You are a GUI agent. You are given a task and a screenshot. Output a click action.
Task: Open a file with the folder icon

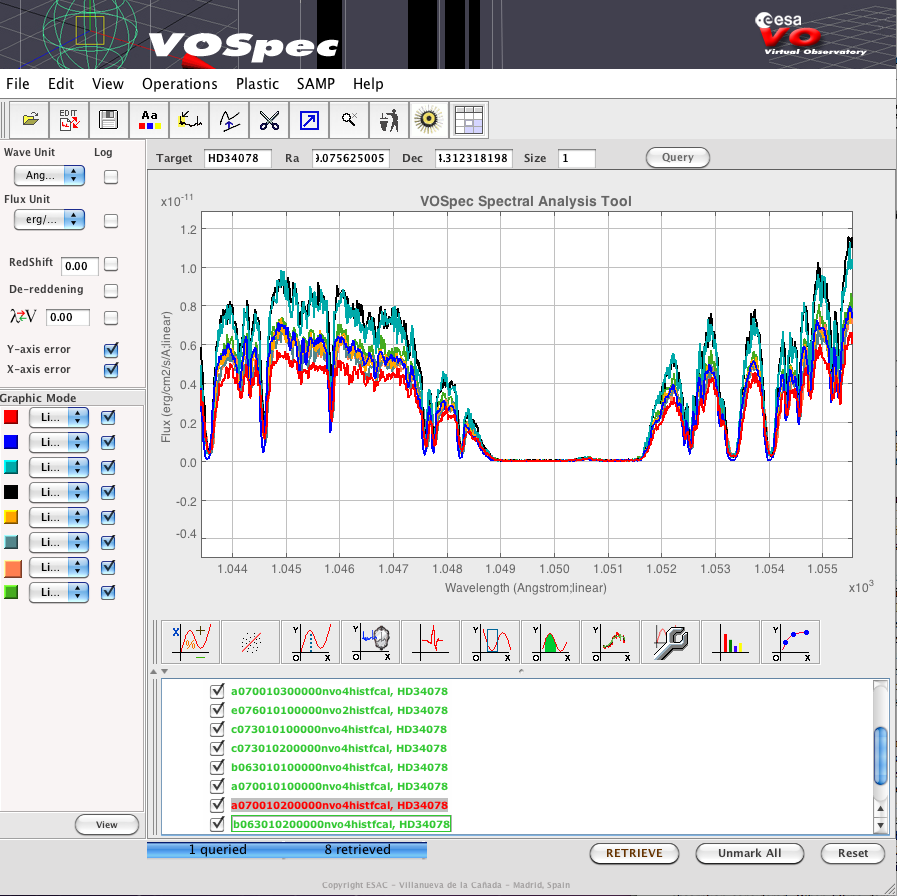tap(30, 120)
